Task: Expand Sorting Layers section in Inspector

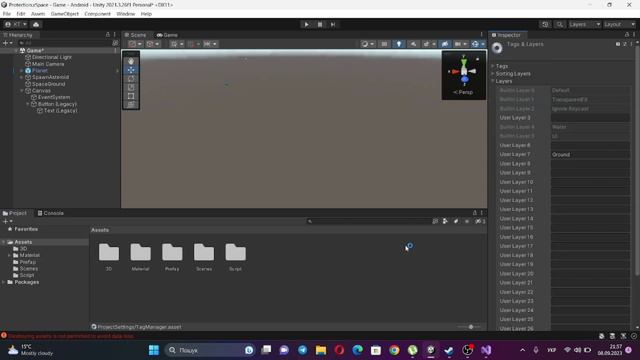Action: point(493,74)
